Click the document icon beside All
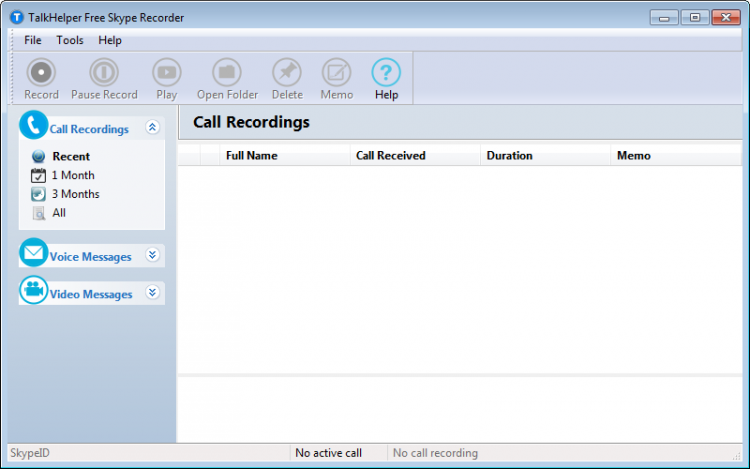The width and height of the screenshot is (750, 469). coord(39,213)
